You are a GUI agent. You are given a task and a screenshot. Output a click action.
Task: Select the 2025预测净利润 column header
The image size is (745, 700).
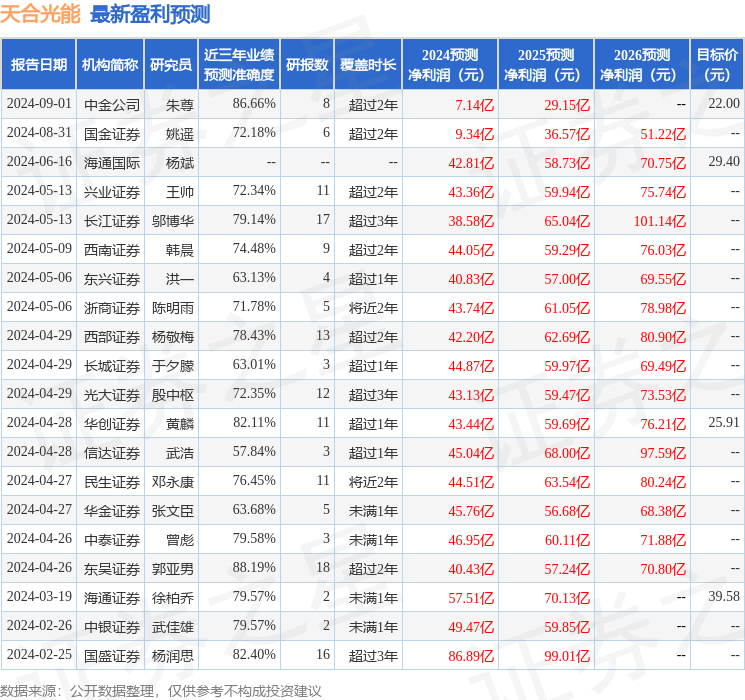tap(545, 65)
